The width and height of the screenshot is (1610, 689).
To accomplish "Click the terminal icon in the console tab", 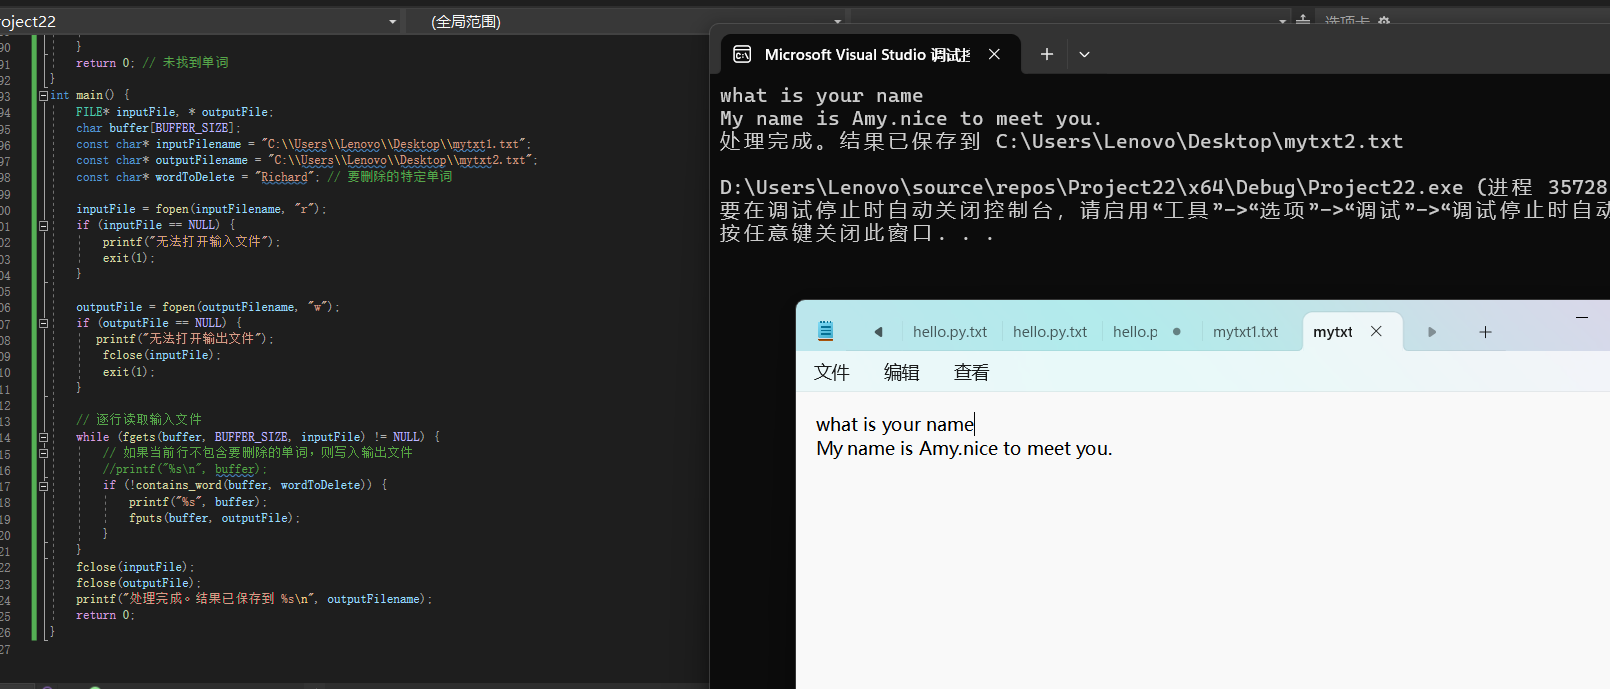I will pyautogui.click(x=742, y=54).
